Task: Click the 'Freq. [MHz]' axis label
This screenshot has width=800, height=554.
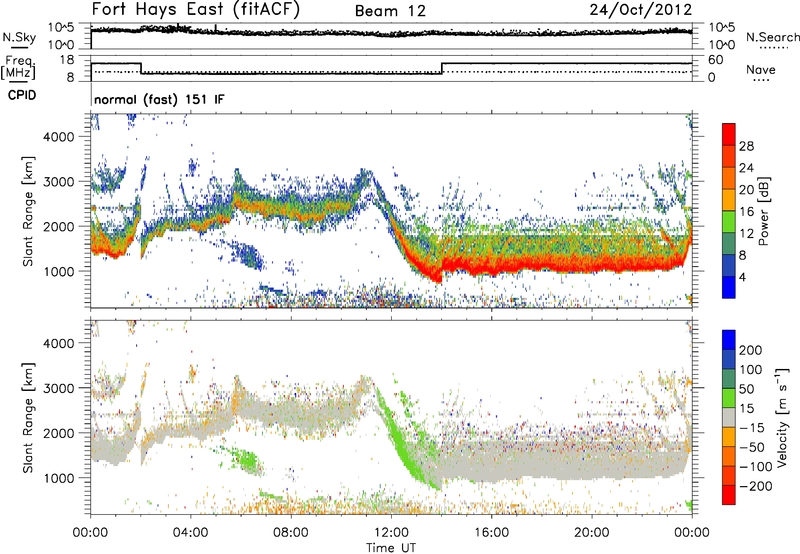Action: (18, 67)
